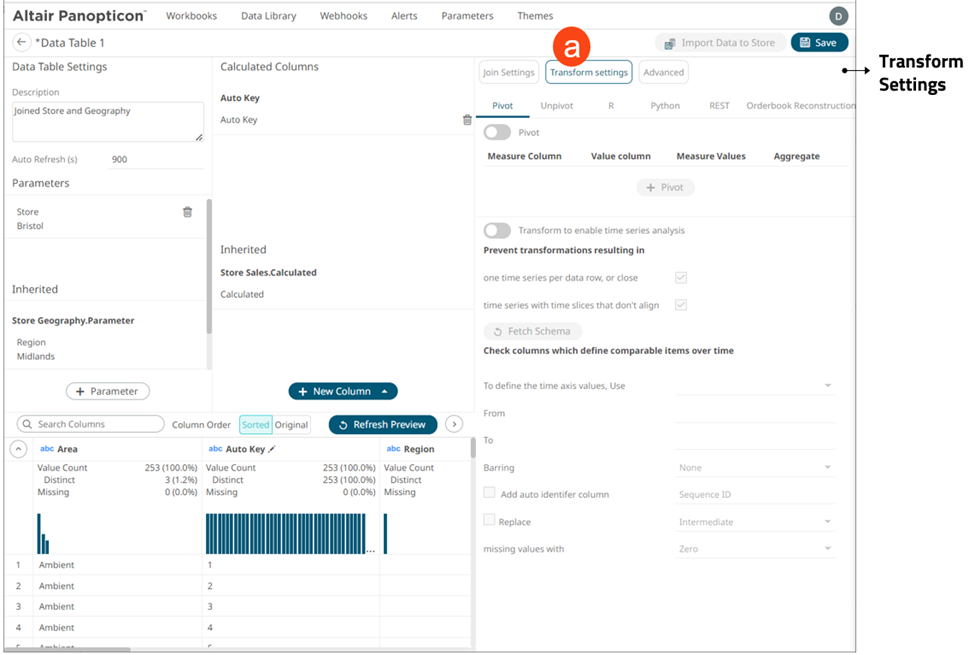Switch to the Unpivot tab
The height and width of the screenshot is (655, 969).
point(557,105)
